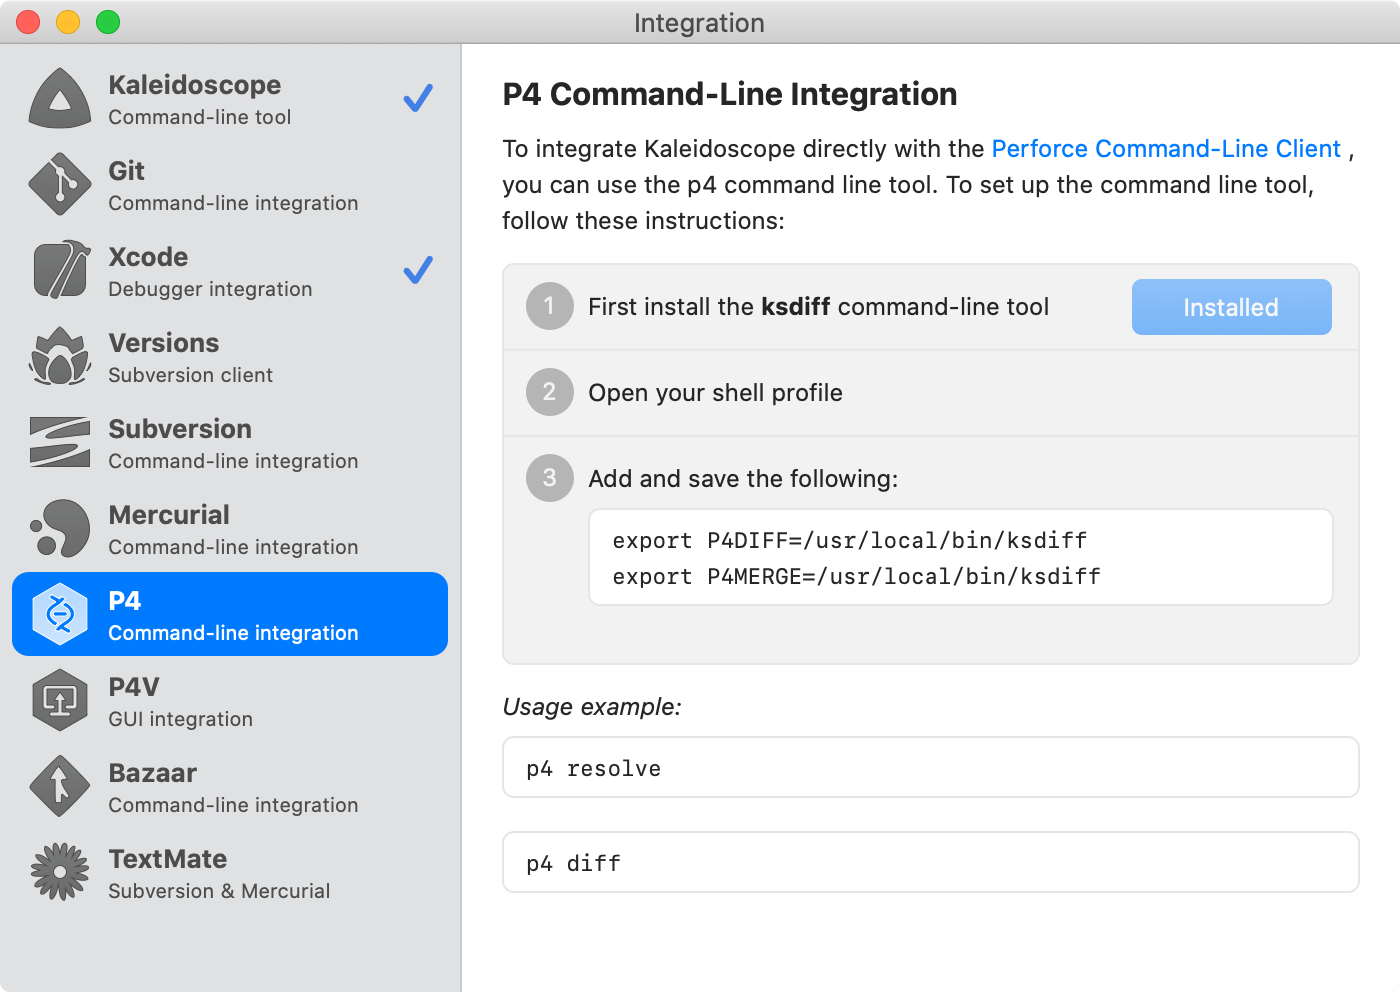The height and width of the screenshot is (992, 1400).
Task: Select the Versions lotus icon
Action: (x=60, y=357)
